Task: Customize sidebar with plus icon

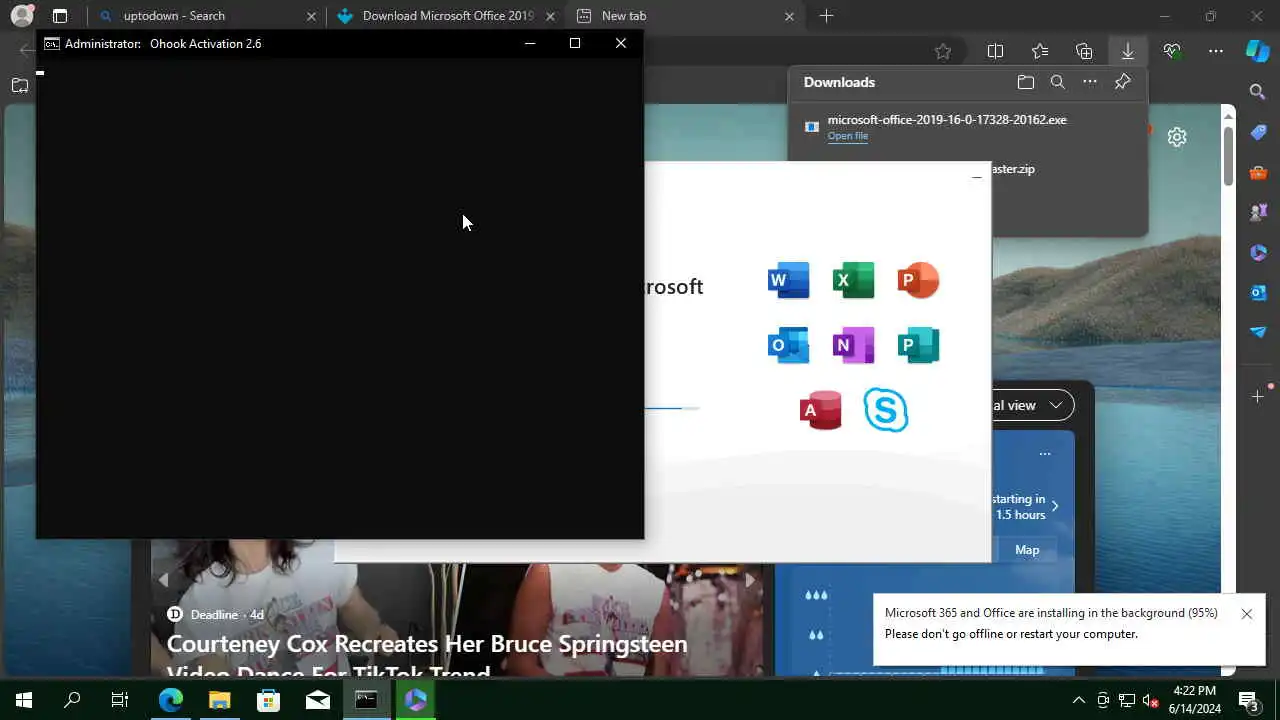Action: click(x=1258, y=397)
